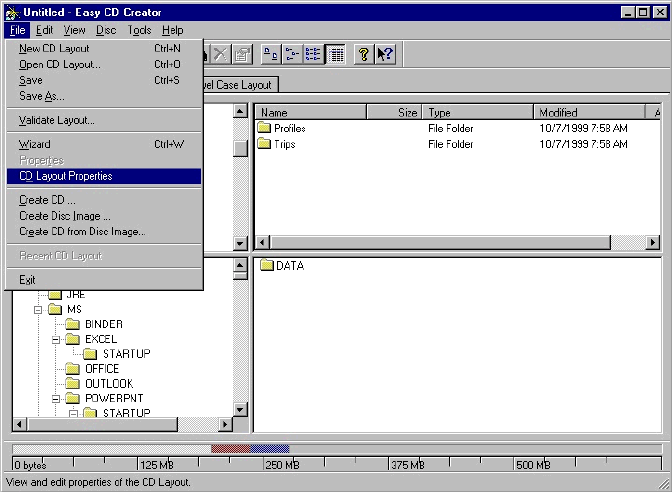Click lower tree horizontal scroll left arrow

19,424
